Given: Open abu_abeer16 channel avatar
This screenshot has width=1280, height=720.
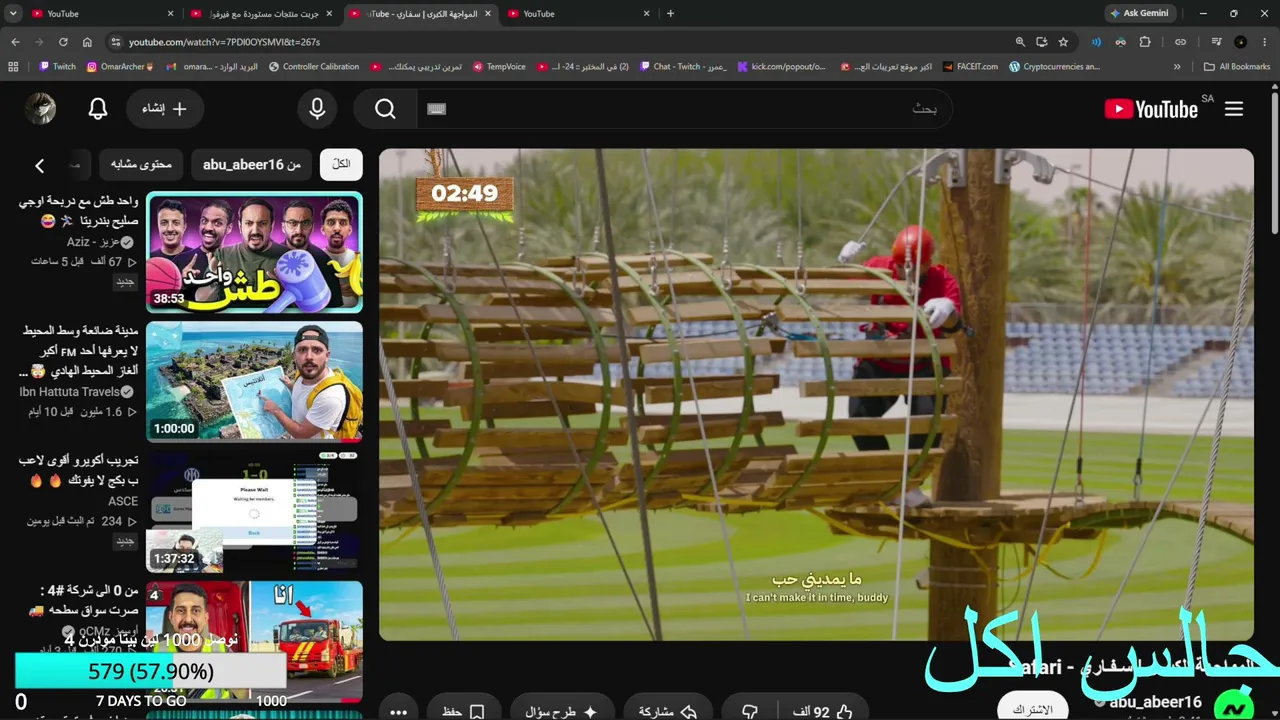Looking at the screenshot, I should 1233,706.
